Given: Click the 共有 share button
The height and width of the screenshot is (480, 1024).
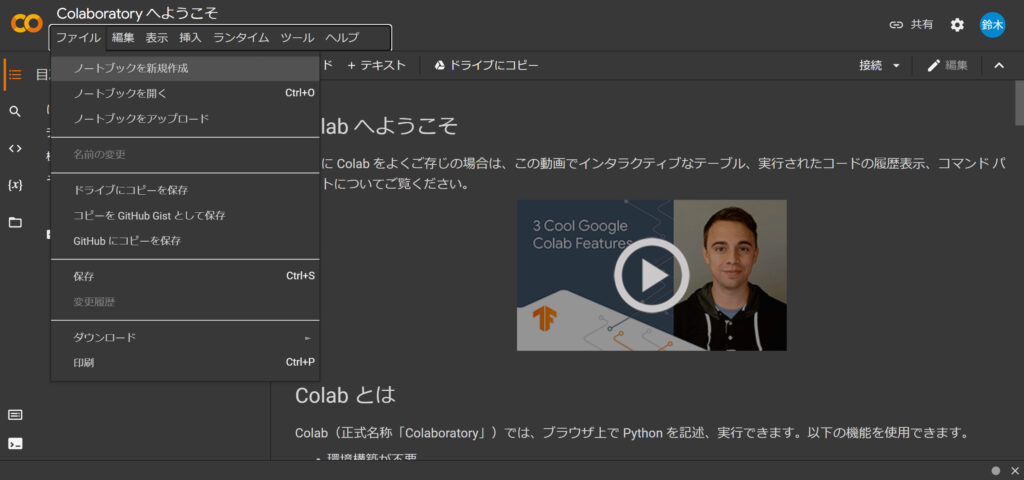Looking at the screenshot, I should 912,25.
